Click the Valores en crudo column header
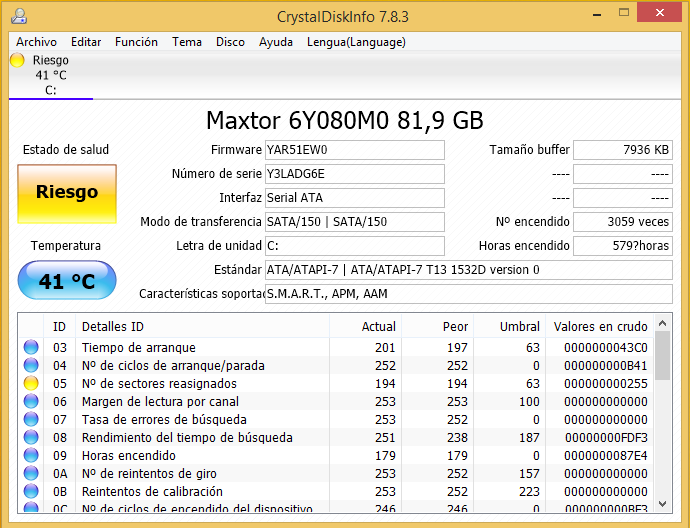690x528 pixels. (599, 326)
